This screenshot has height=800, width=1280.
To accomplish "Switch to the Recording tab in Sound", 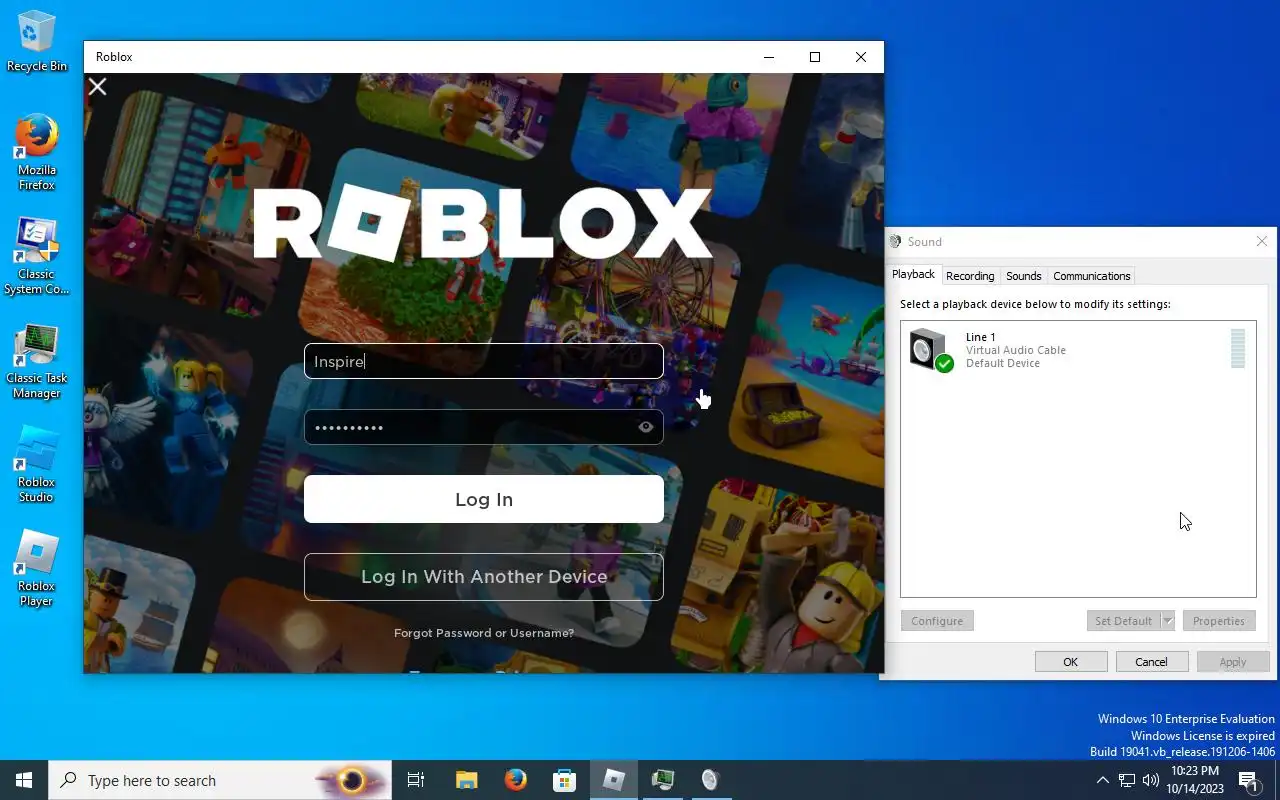I will tap(970, 276).
